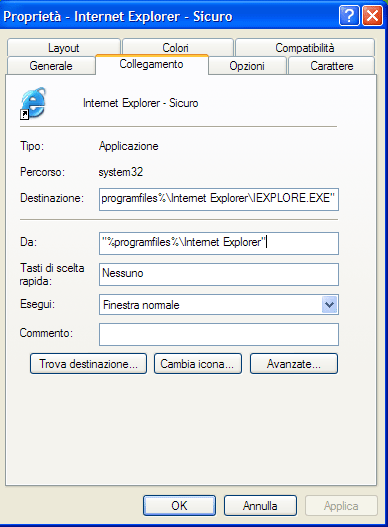Click the Annulla button
The width and height of the screenshot is (388, 527).
(x=260, y=505)
